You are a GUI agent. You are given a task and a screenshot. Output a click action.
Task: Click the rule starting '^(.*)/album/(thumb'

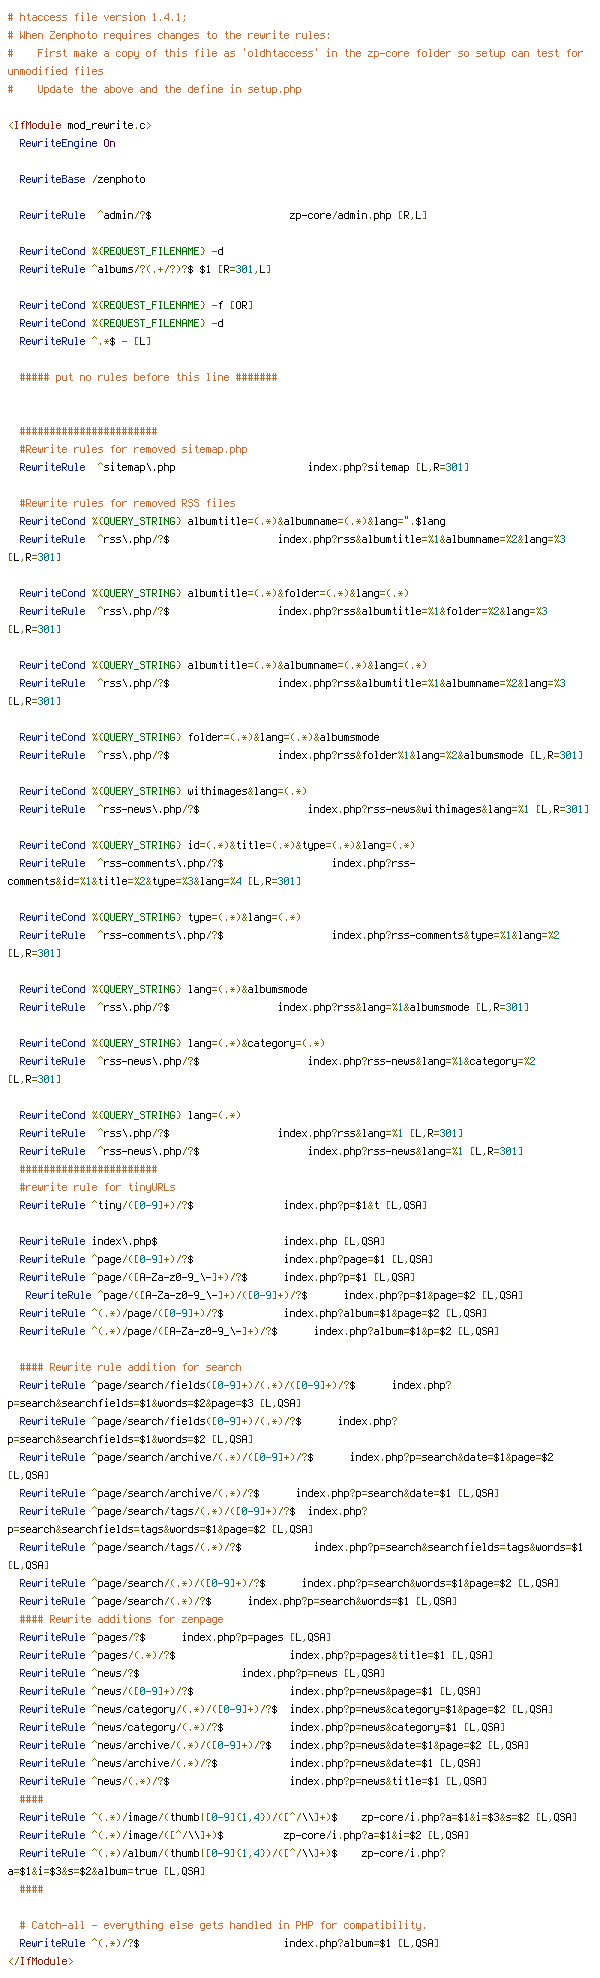pyautogui.click(x=226, y=1862)
